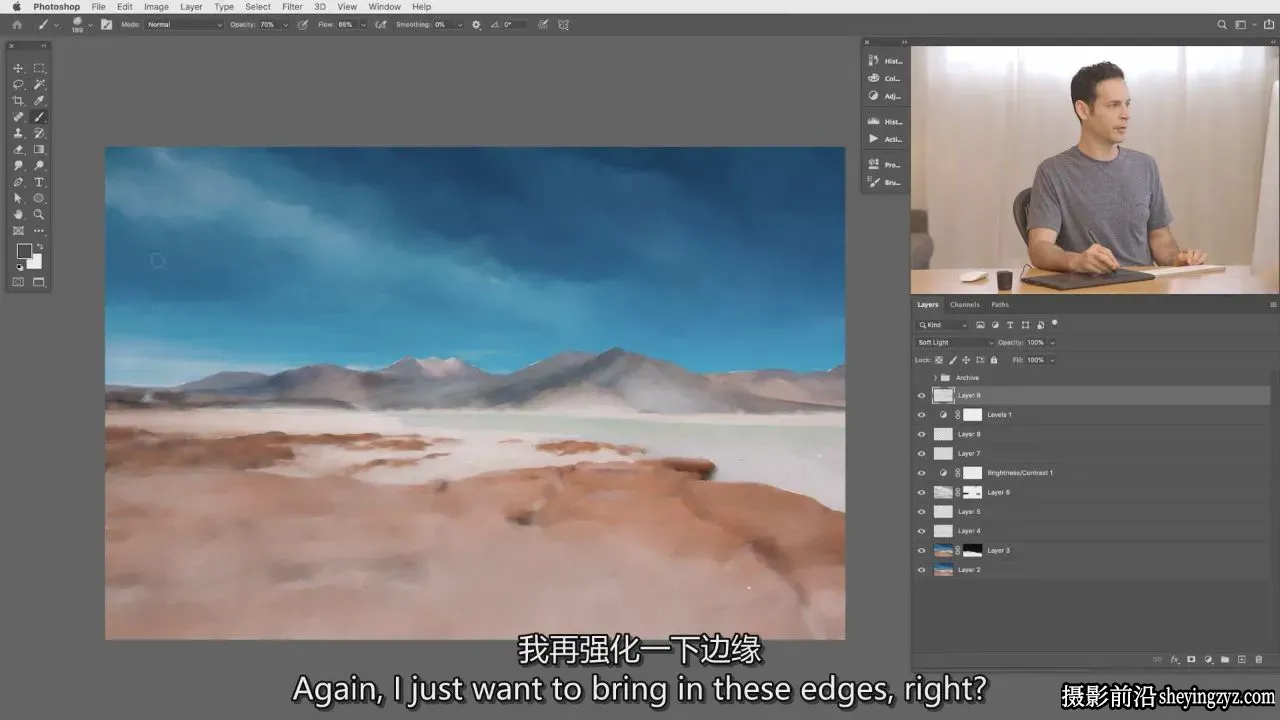The image size is (1280, 720).
Task: Toggle visibility of Layer 6
Action: pos(922,492)
